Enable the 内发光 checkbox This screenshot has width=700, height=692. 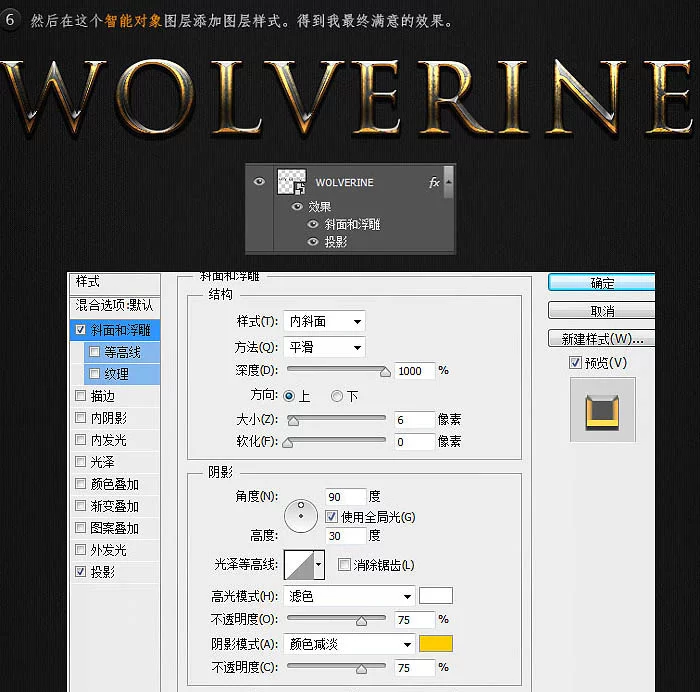[x=80, y=440]
